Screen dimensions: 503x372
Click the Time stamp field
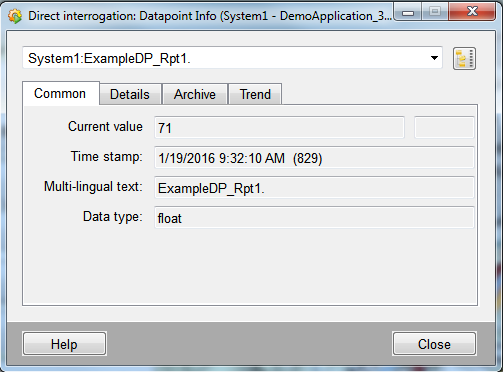pos(314,158)
